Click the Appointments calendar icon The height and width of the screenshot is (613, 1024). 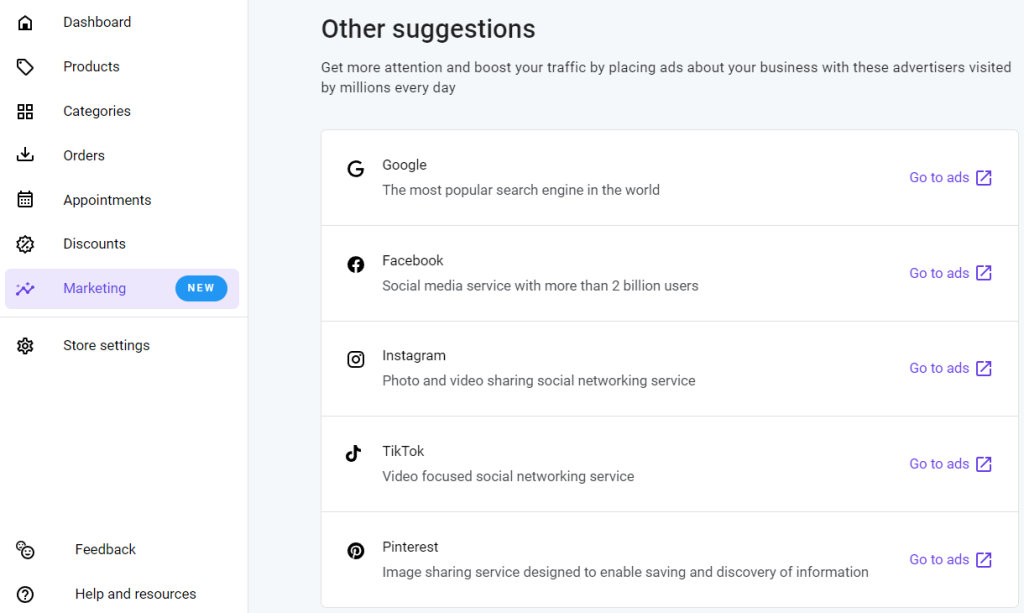coord(24,199)
